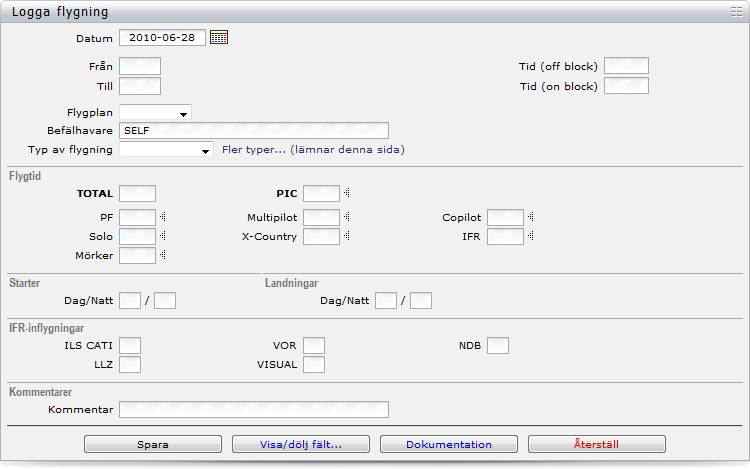Click the dotted icon beside Copilot field

[x=531, y=217]
